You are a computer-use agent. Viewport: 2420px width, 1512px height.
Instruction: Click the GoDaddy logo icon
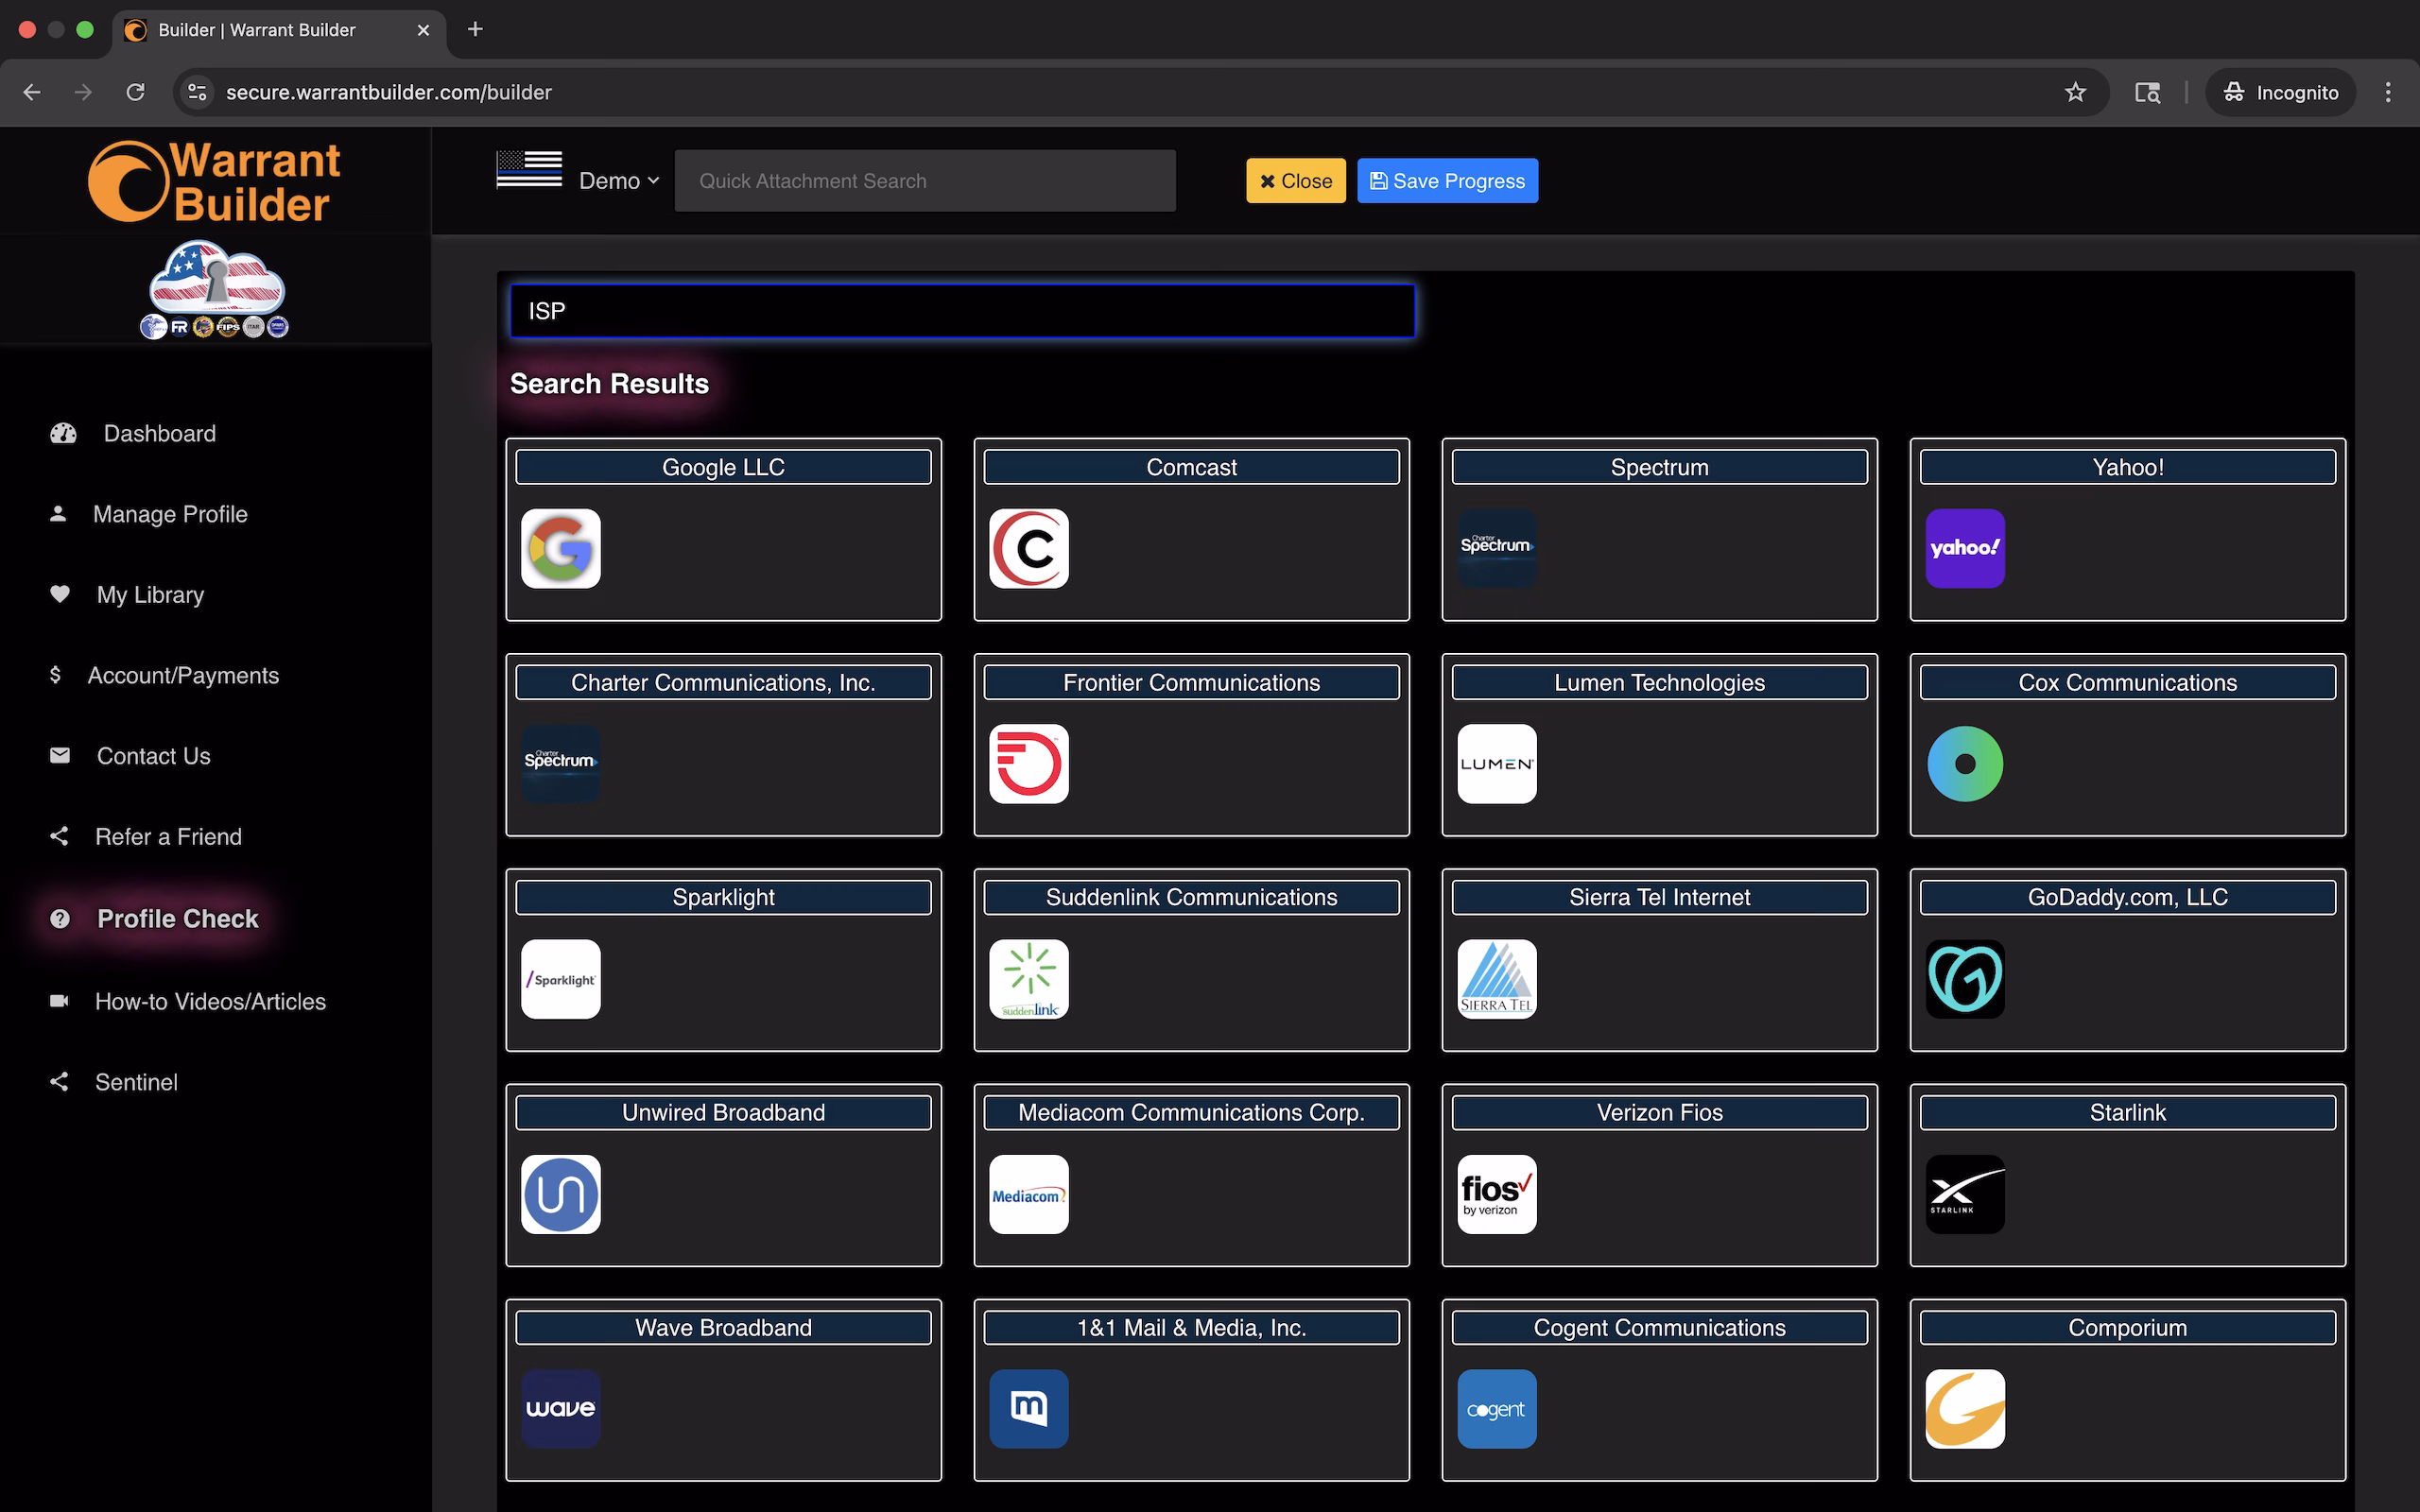click(x=1964, y=979)
